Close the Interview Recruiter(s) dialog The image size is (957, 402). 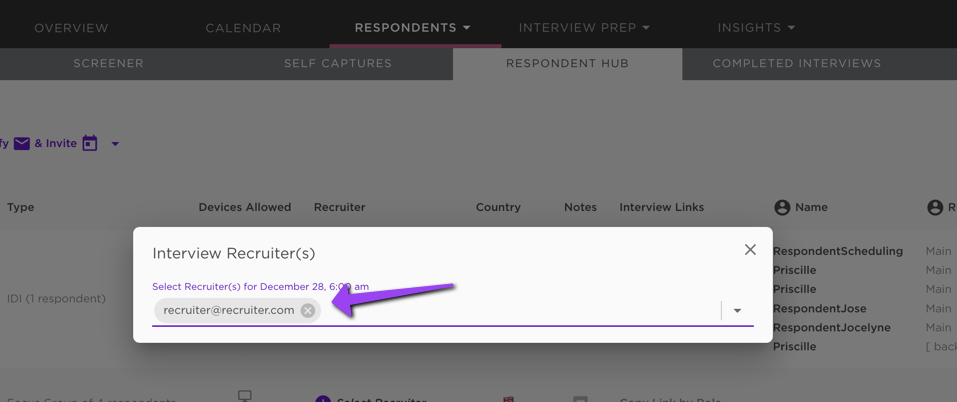(750, 249)
